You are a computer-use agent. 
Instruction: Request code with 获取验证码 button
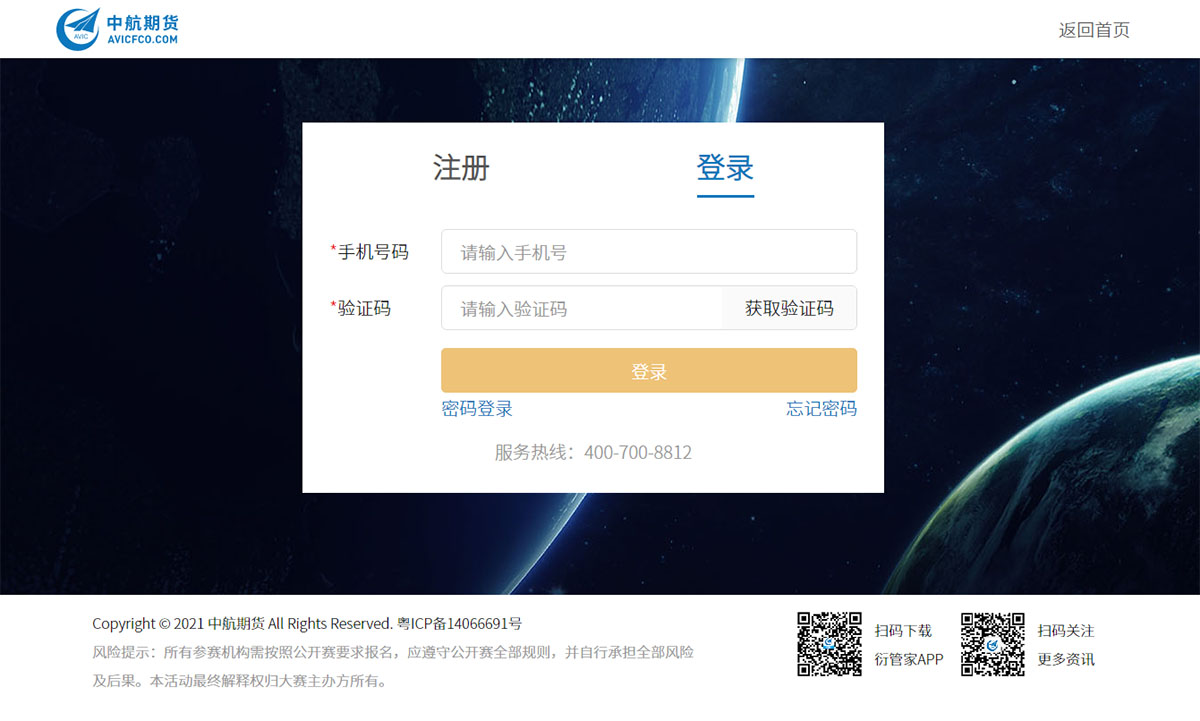tap(789, 308)
